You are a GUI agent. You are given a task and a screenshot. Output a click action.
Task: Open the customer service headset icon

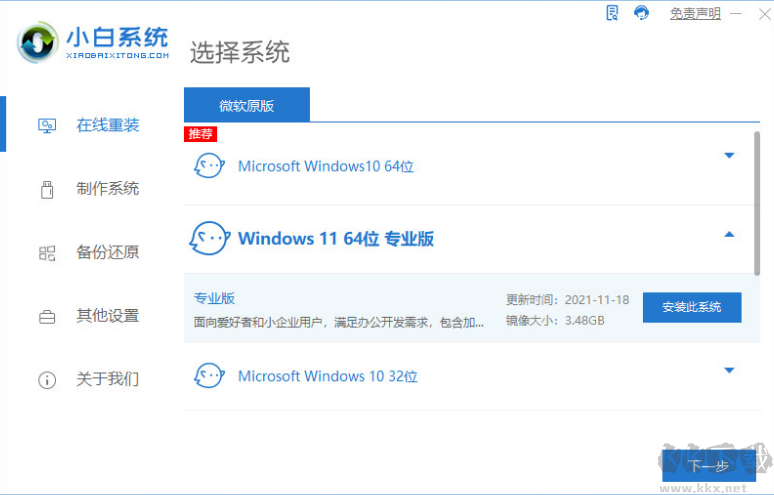click(x=641, y=12)
